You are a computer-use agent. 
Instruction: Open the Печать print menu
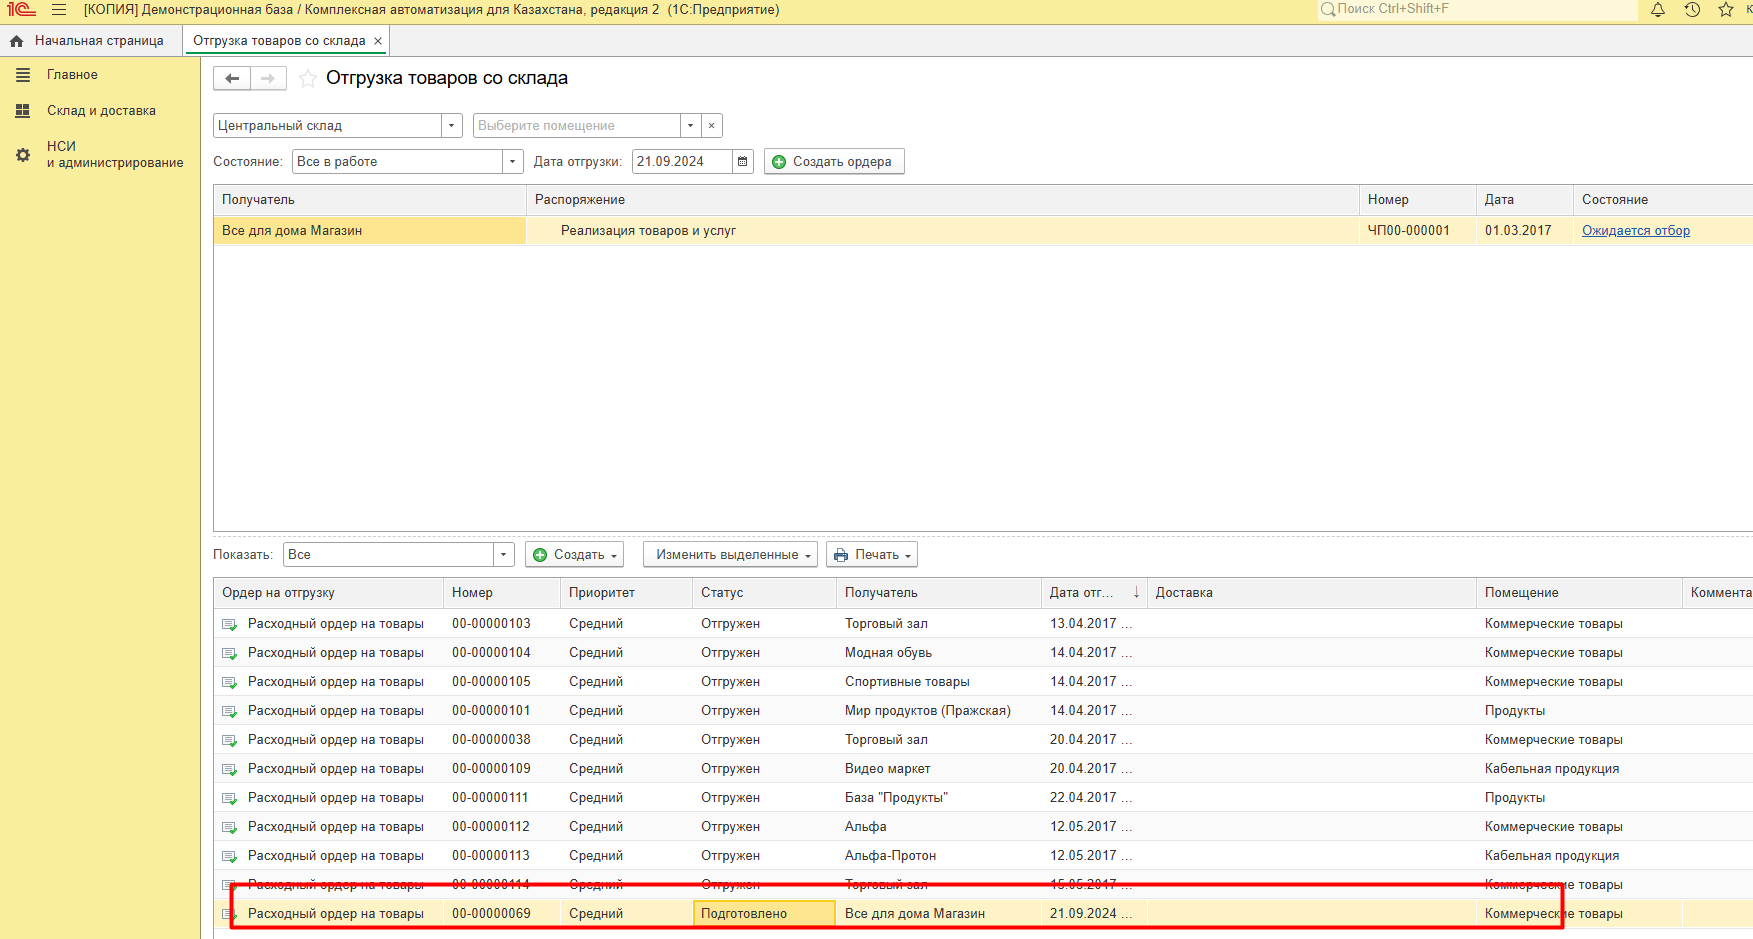872,555
